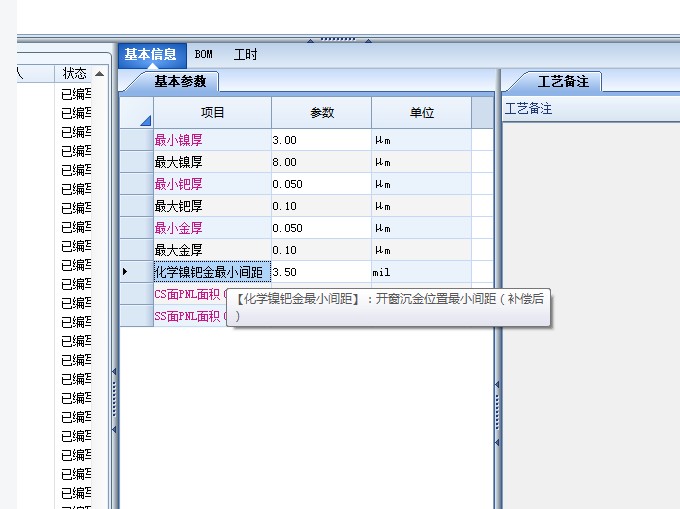The height and width of the screenshot is (509, 680).
Task: Select the 工艺备注 panel tab
Action: [x=563, y=82]
